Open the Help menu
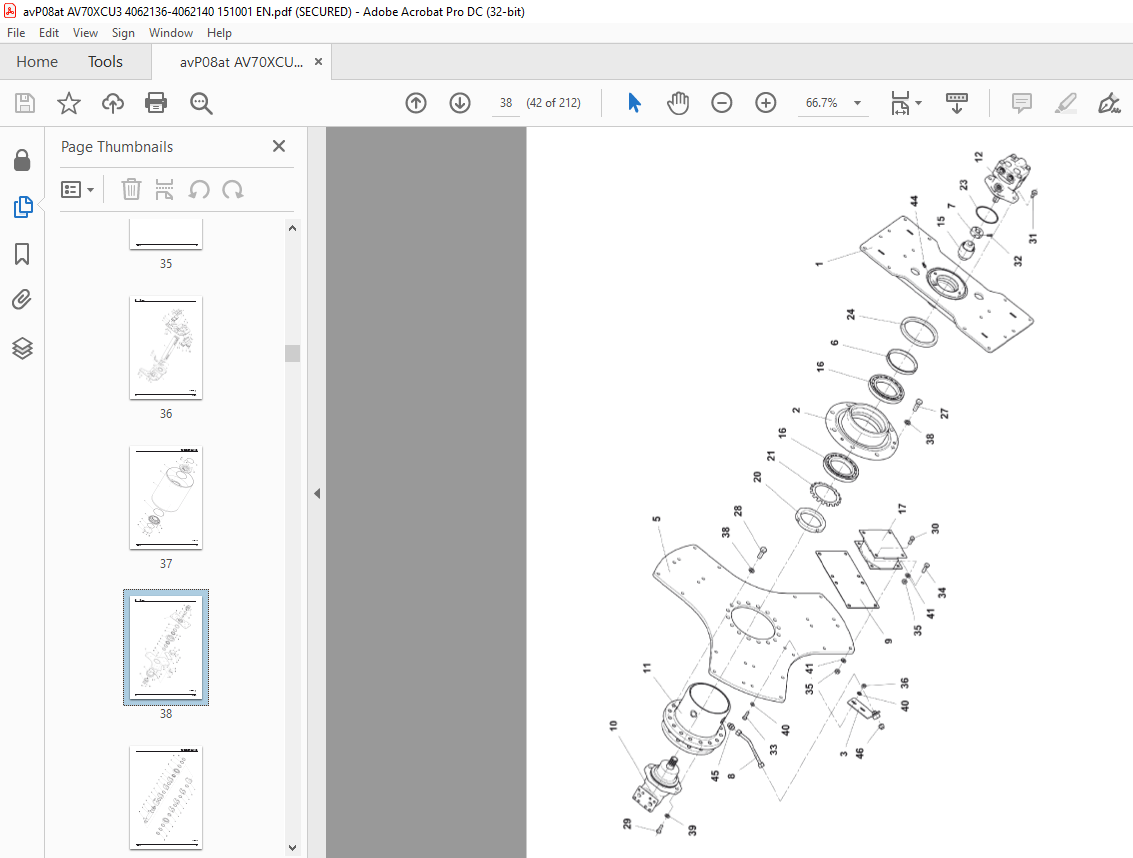This screenshot has width=1133, height=858. (x=219, y=33)
